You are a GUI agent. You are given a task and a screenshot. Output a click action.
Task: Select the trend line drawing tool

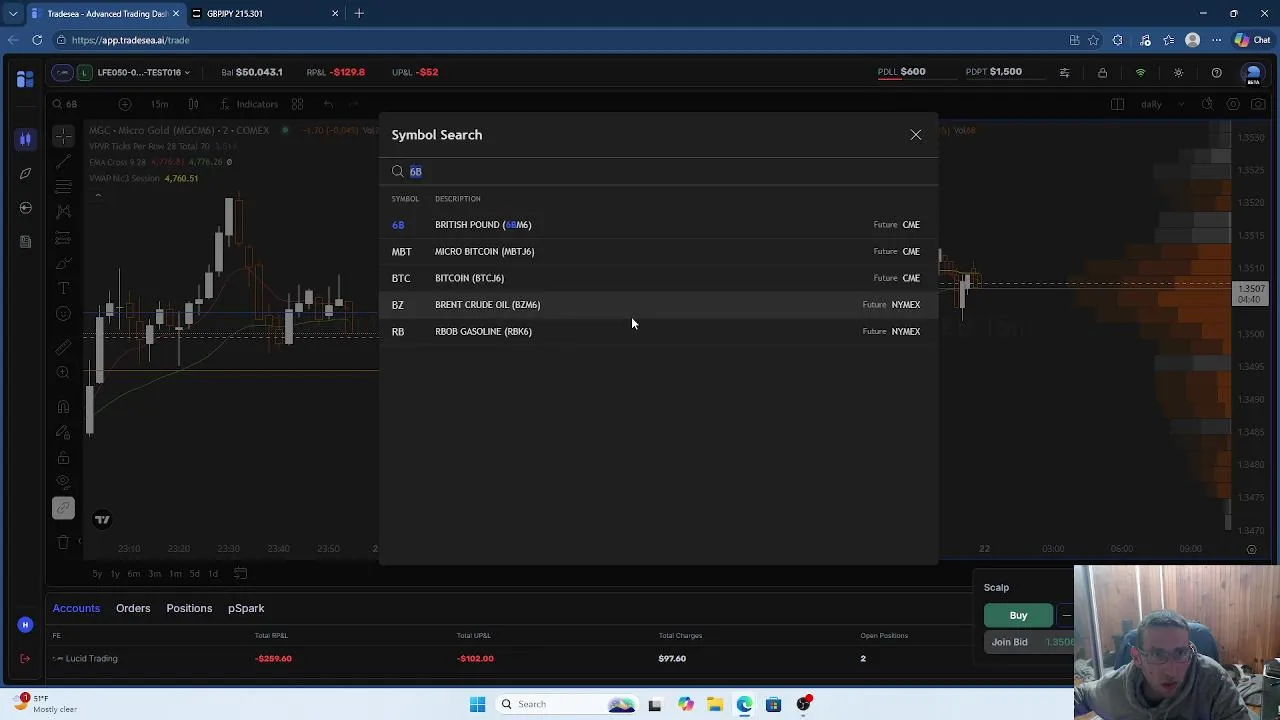pyautogui.click(x=63, y=161)
